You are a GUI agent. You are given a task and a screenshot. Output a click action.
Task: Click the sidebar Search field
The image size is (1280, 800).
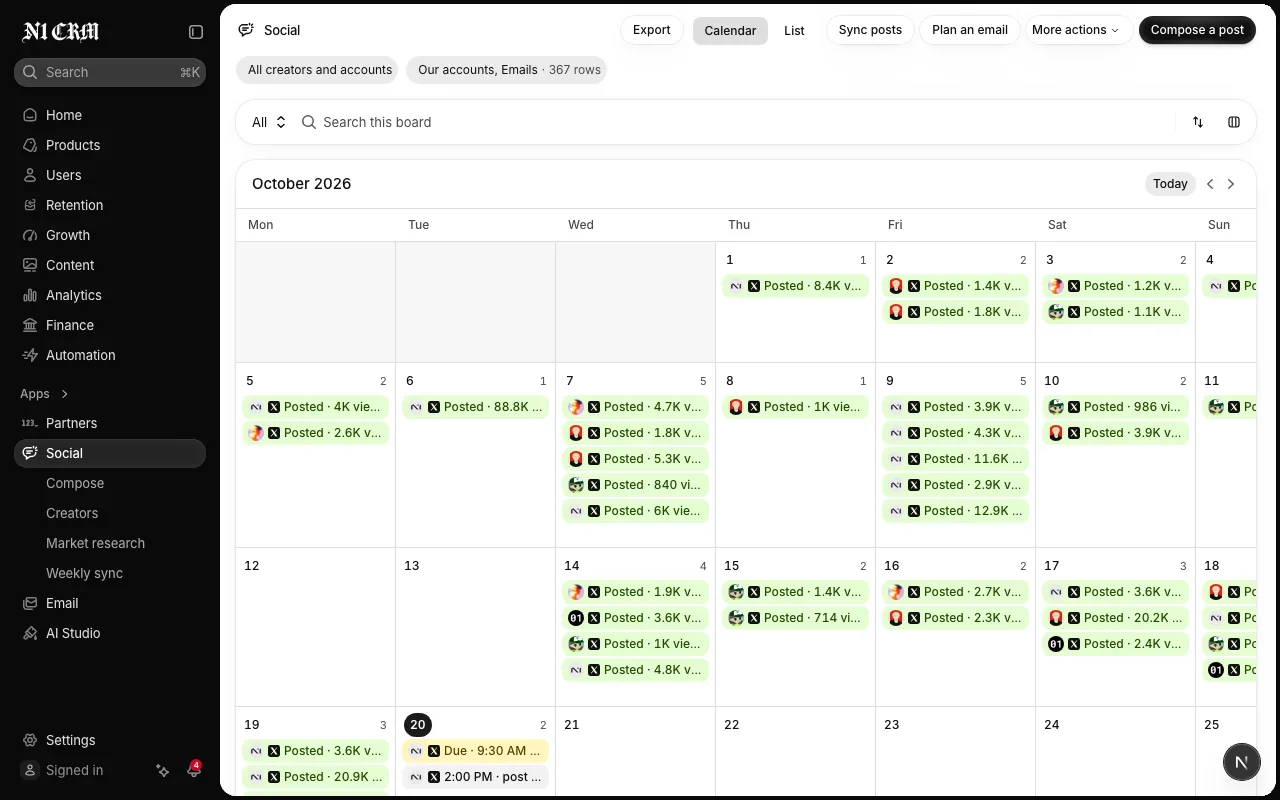(110, 72)
